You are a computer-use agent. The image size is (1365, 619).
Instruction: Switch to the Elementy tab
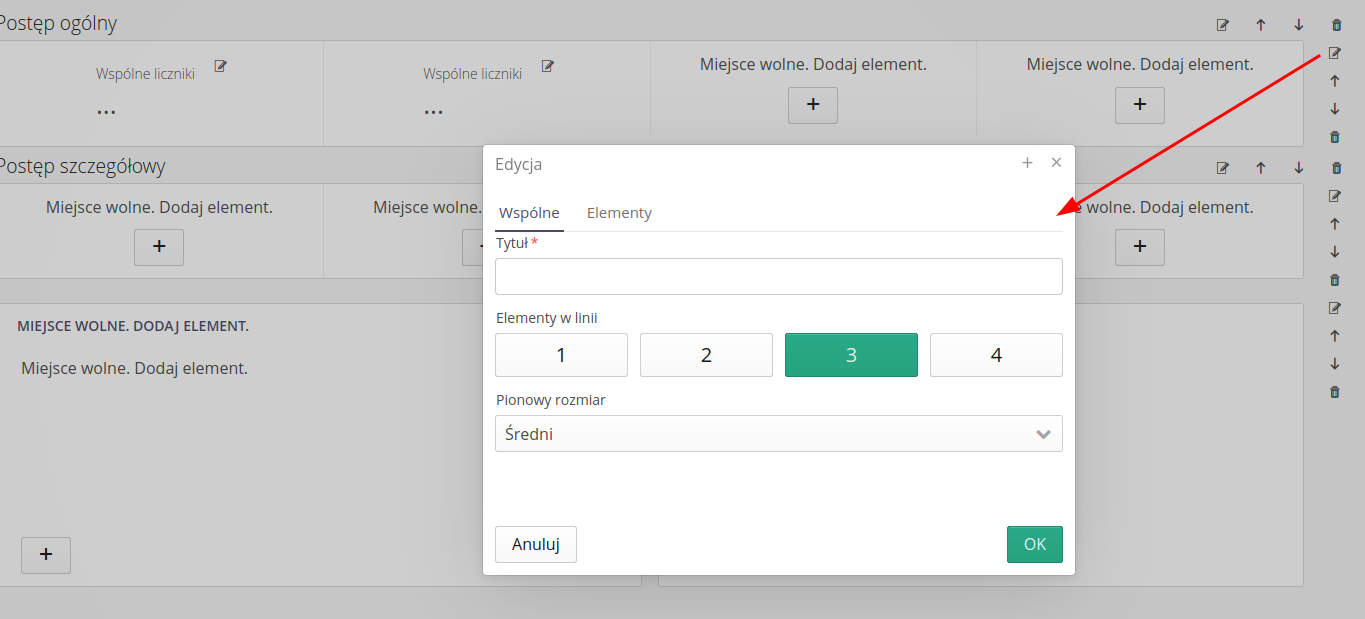[x=619, y=213]
